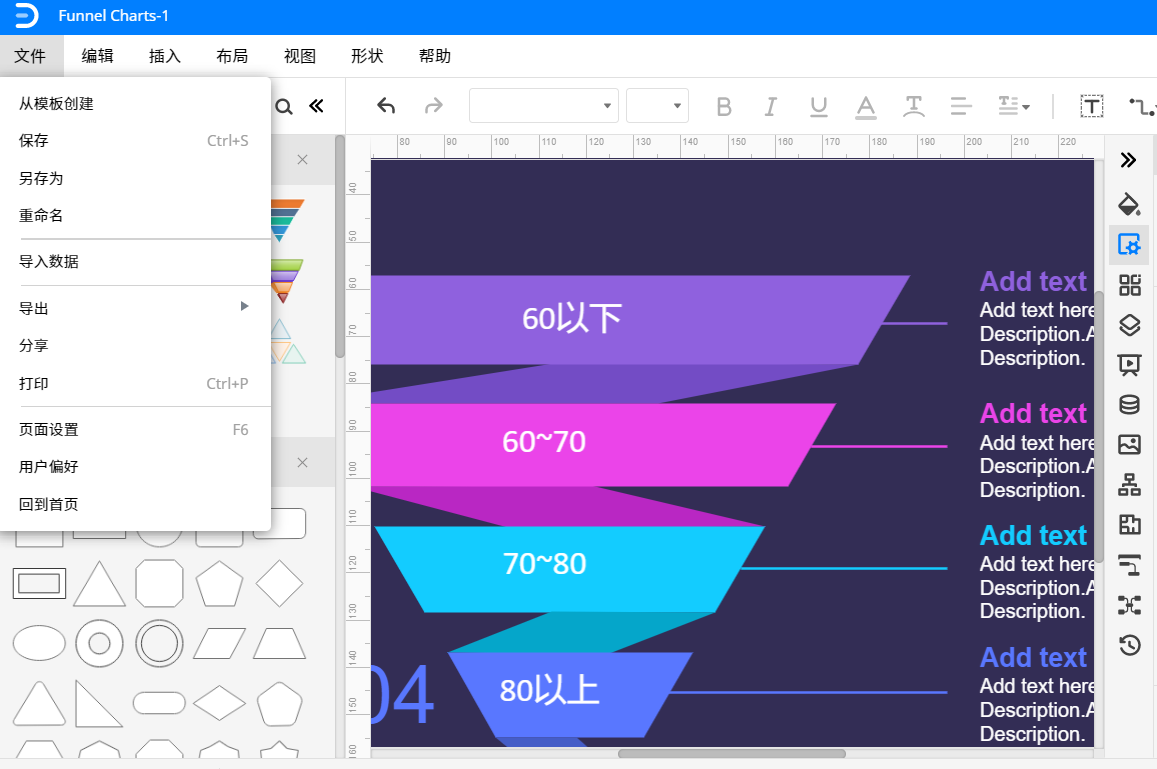Choose 从模板创建 from file menu
Viewport: 1157px width, 769px height.
[x=135, y=104]
